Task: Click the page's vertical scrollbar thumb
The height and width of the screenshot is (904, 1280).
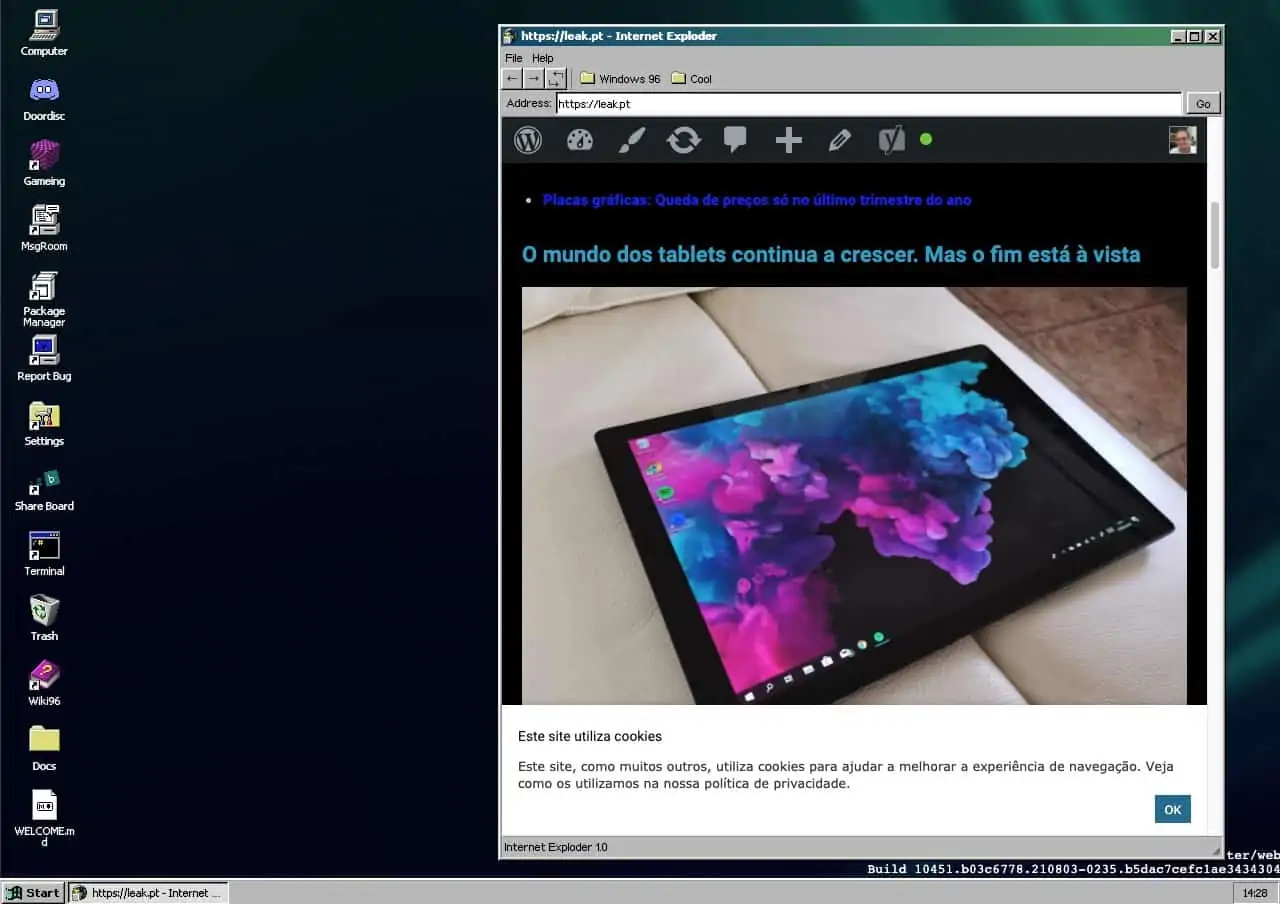Action: (x=1215, y=235)
